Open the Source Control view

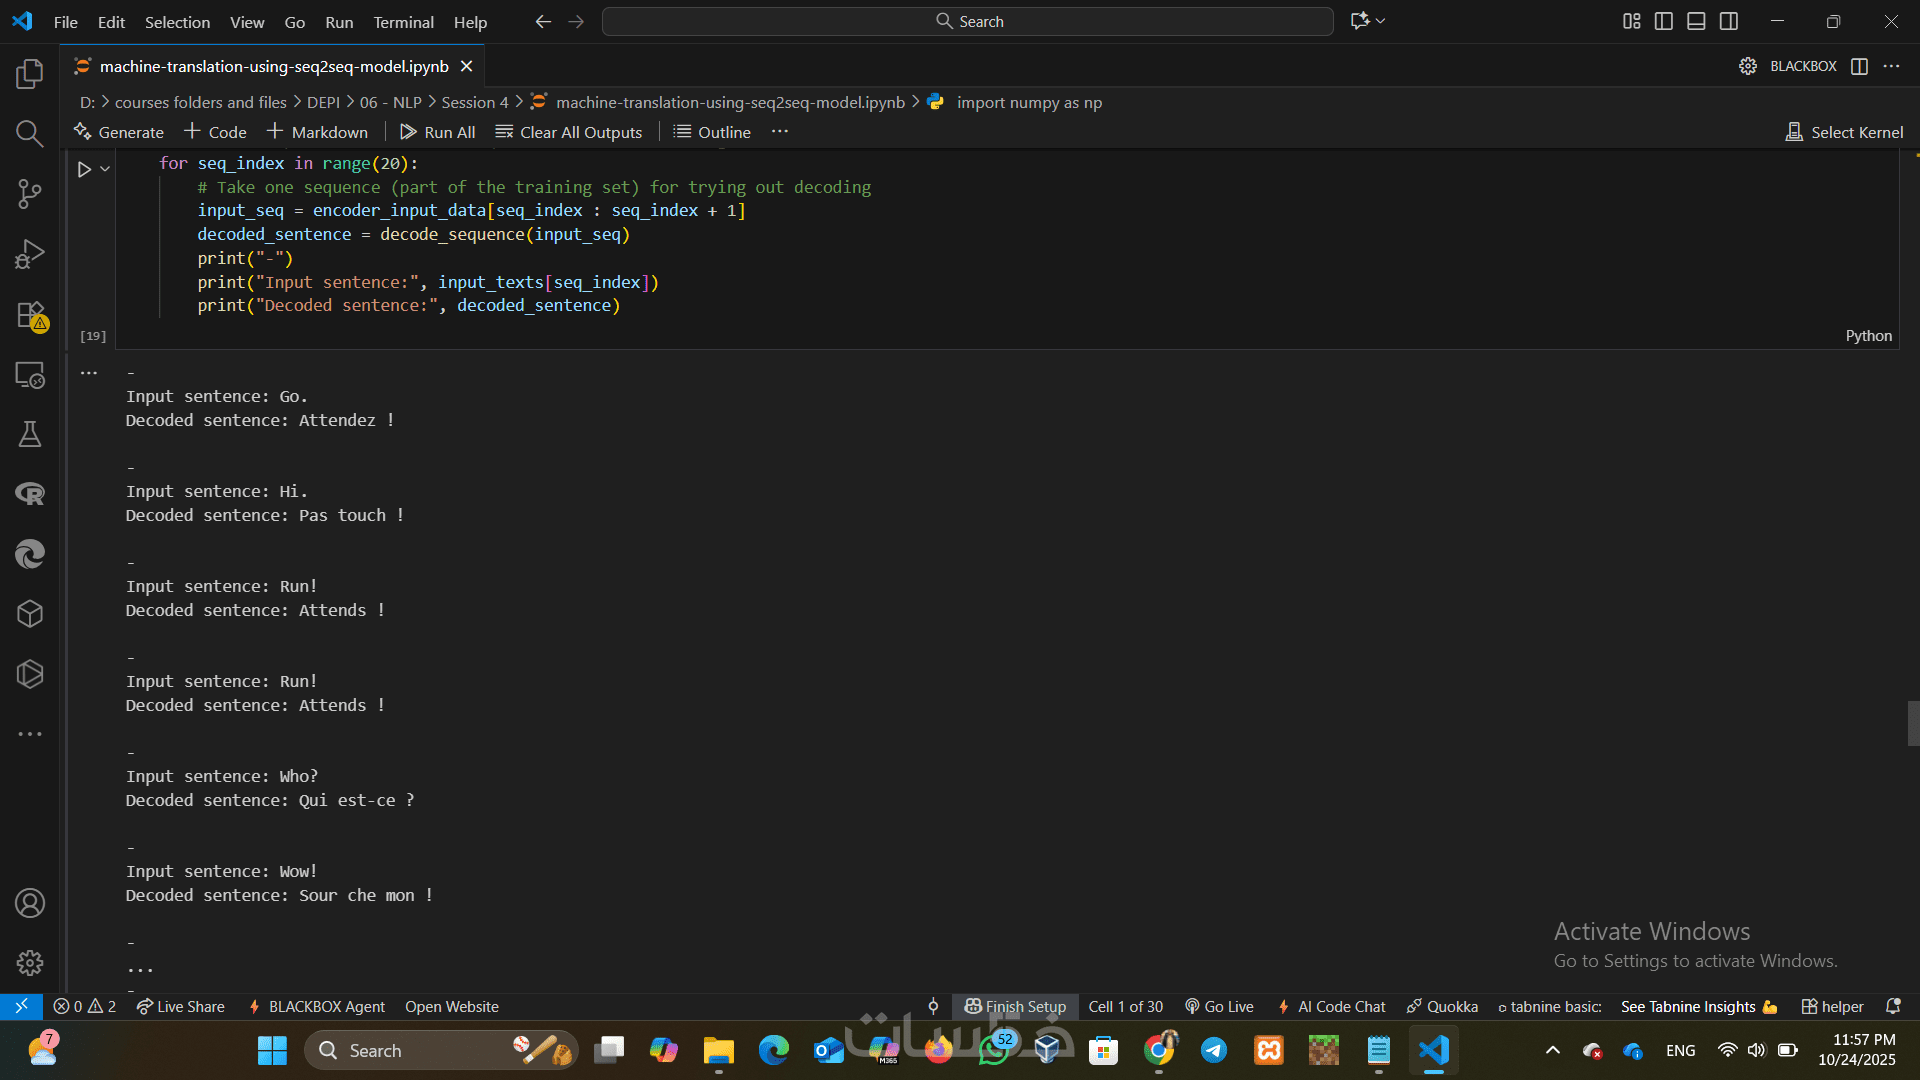(30, 194)
